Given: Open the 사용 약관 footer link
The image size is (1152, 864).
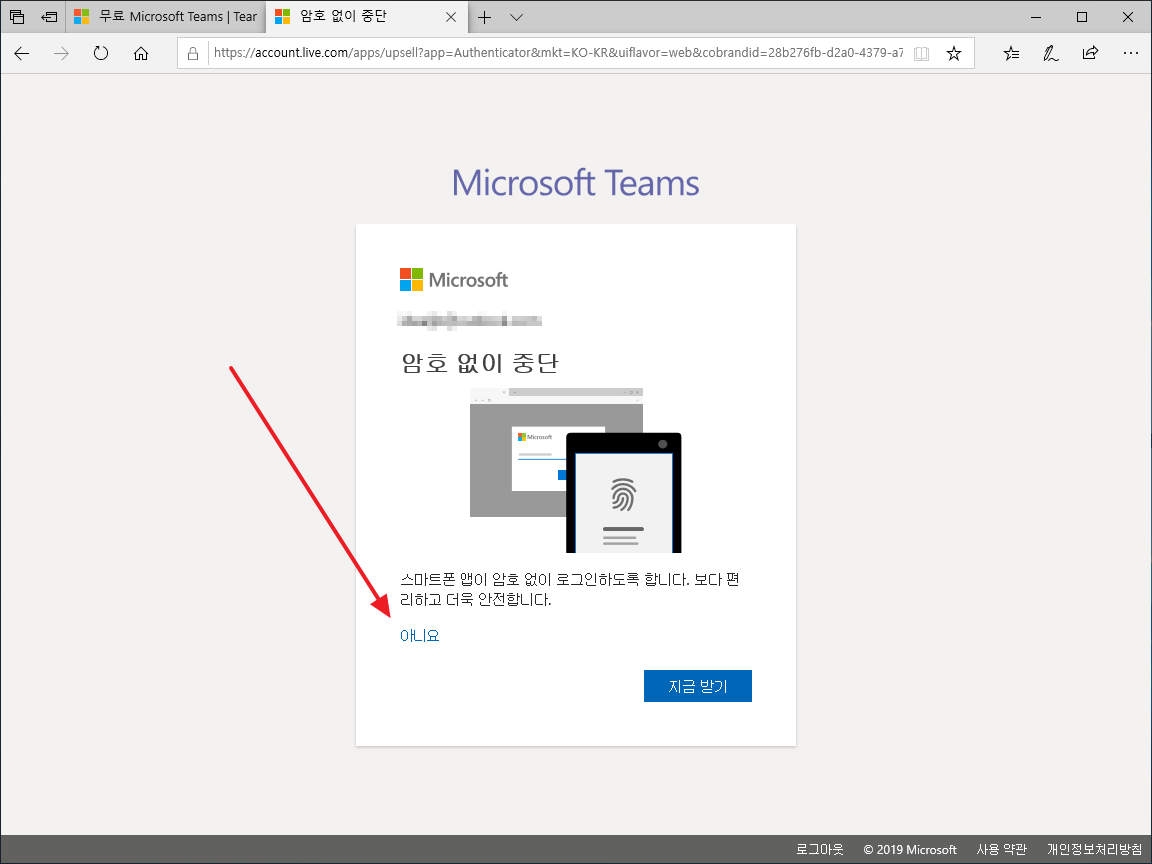Looking at the screenshot, I should click(x=1001, y=849).
